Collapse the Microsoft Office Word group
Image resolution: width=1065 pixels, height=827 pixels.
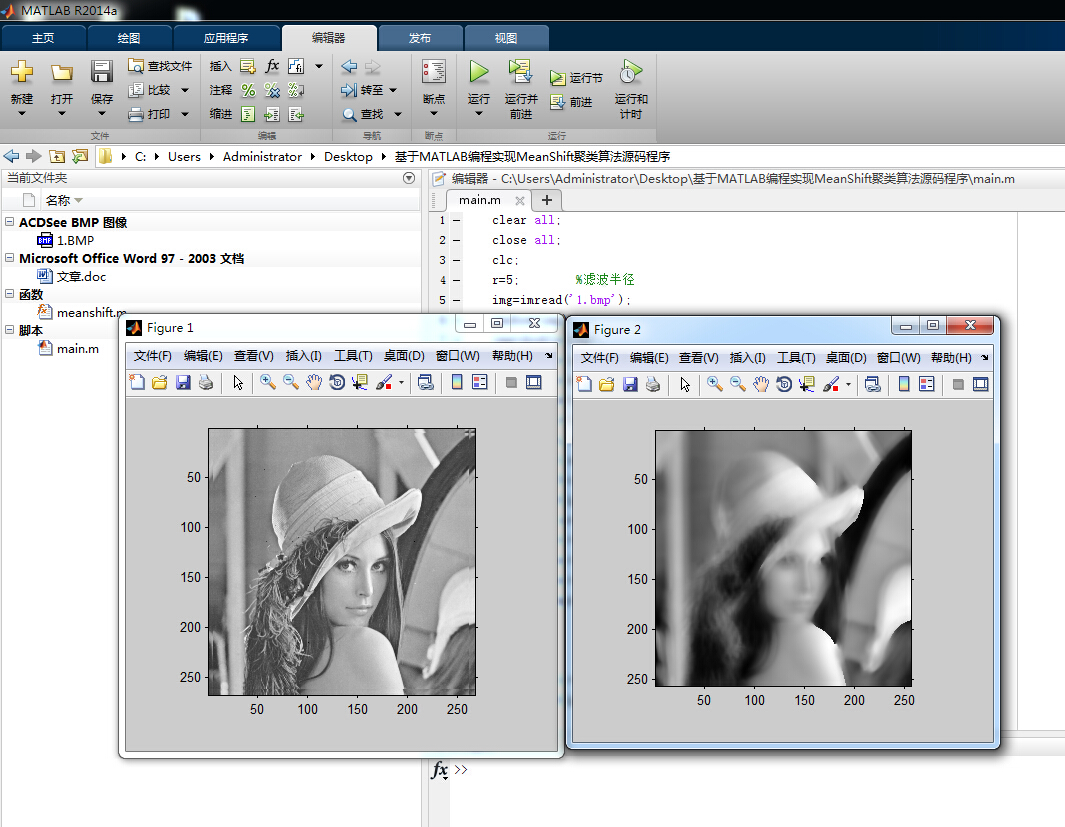[x=10, y=257]
